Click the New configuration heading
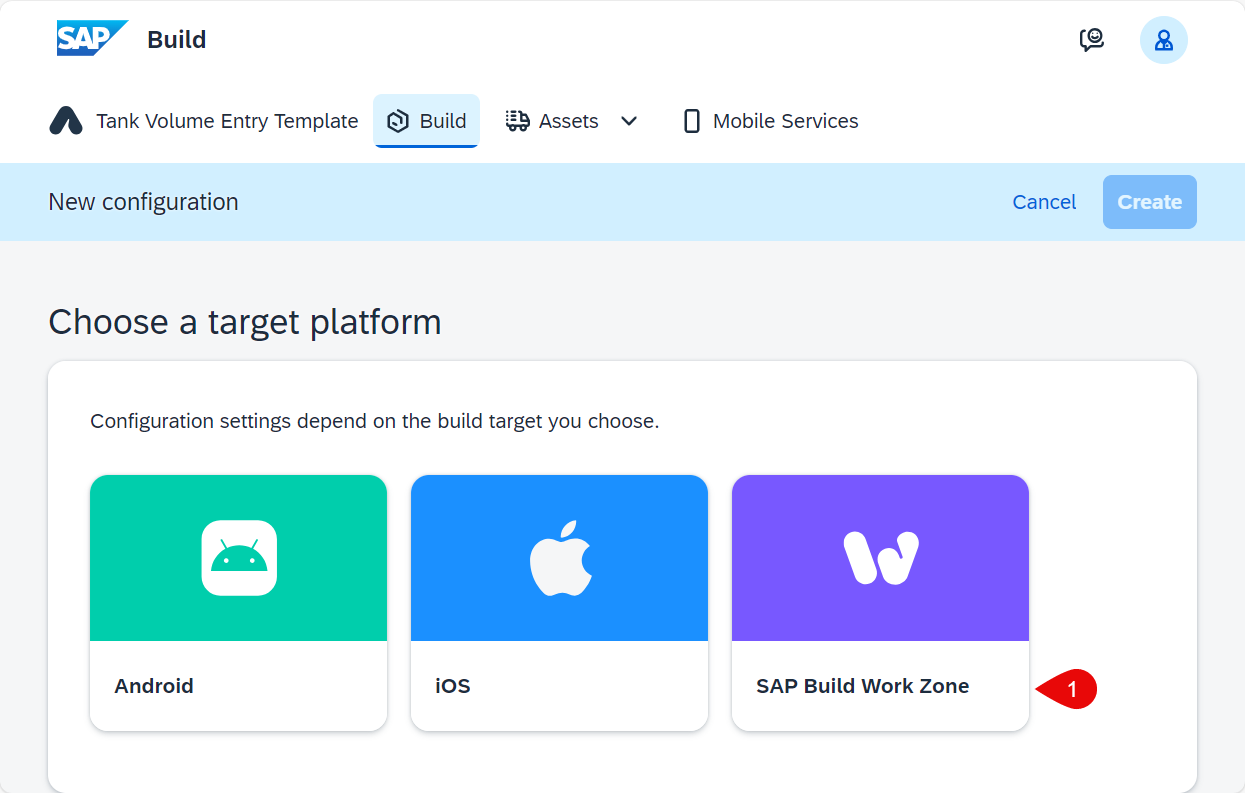 (x=143, y=202)
